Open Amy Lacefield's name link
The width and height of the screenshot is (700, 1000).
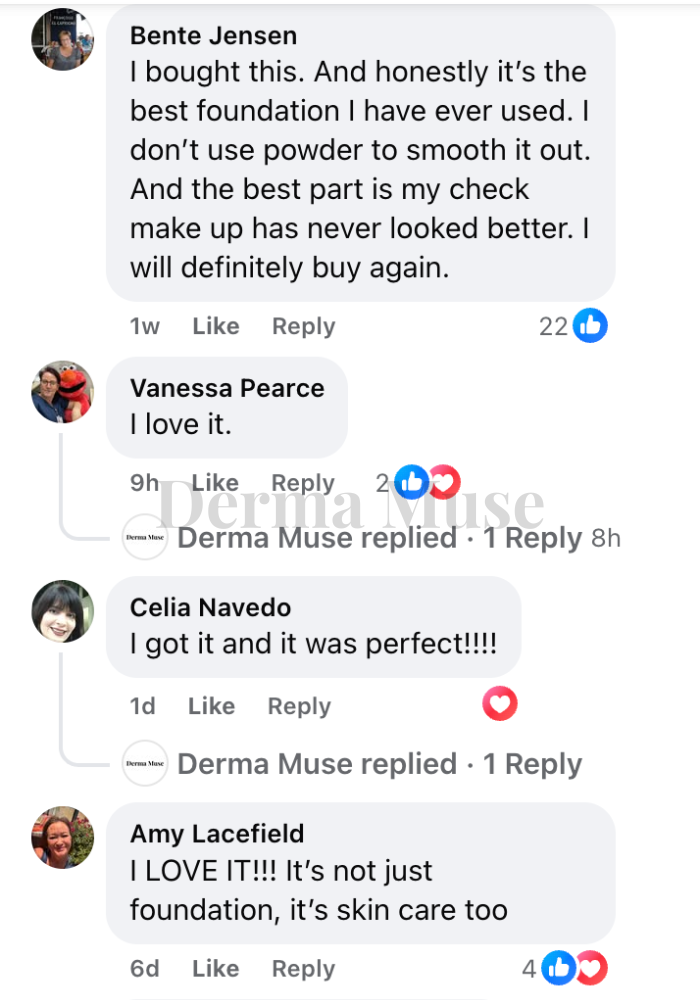pyautogui.click(x=217, y=833)
